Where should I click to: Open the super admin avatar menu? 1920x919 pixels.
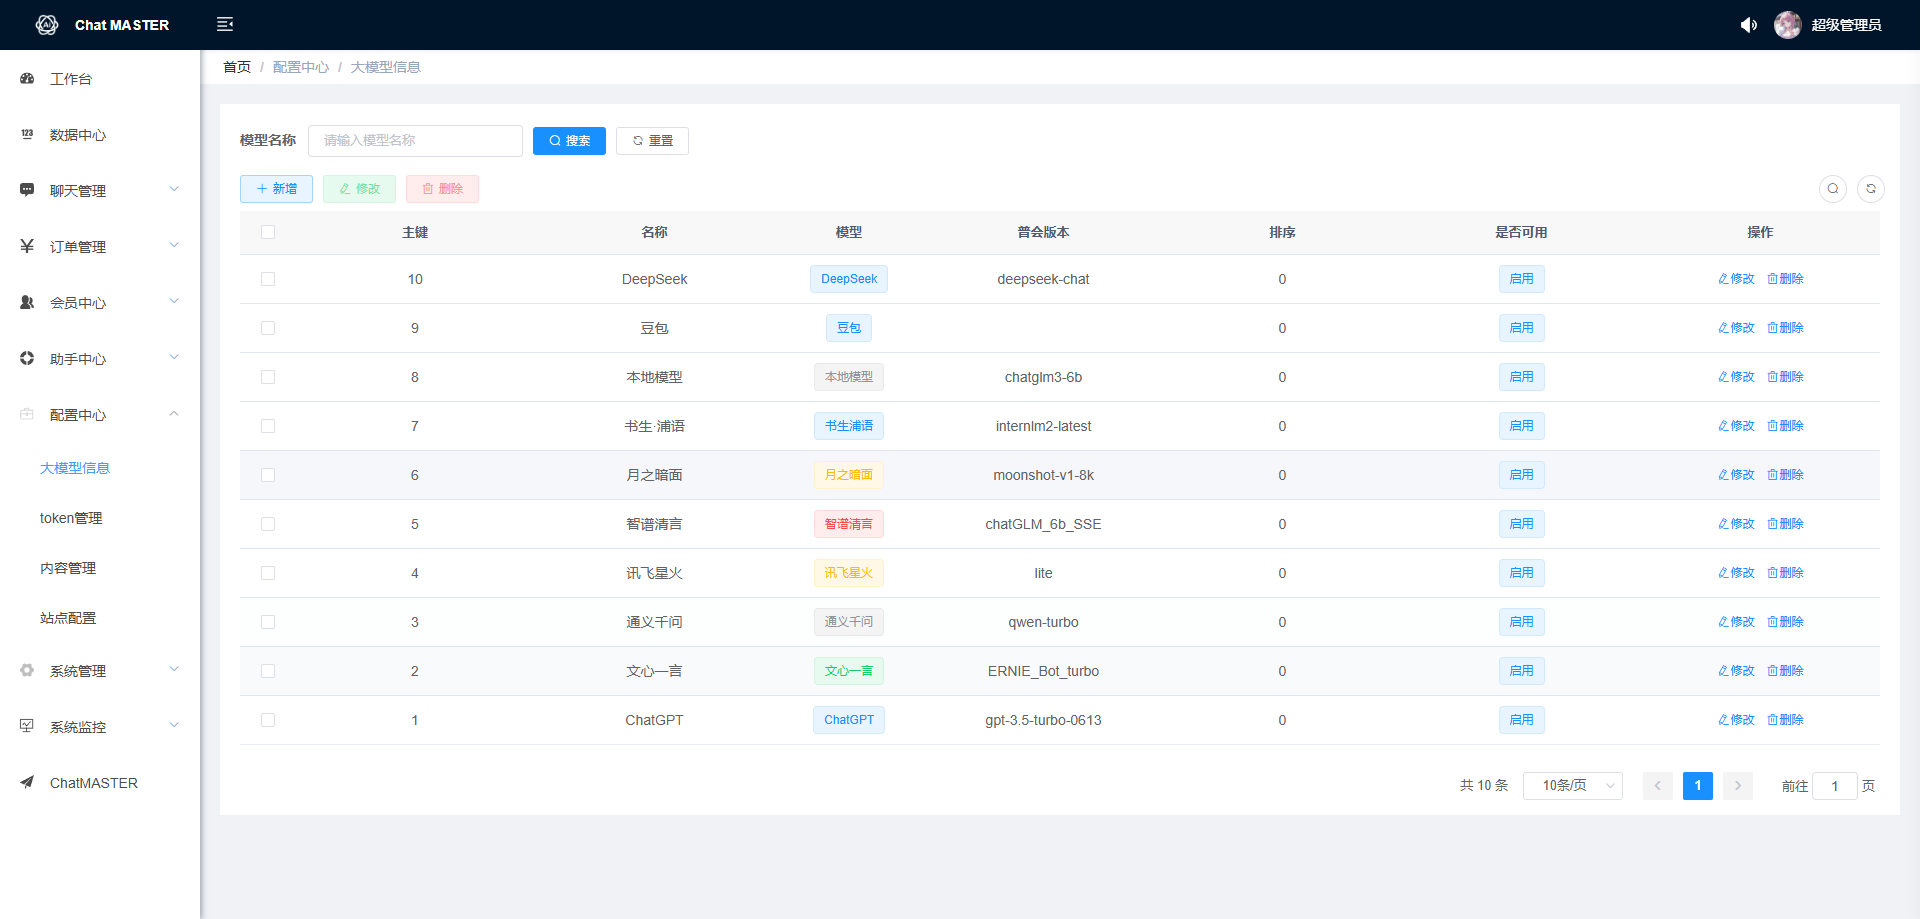pyautogui.click(x=1787, y=25)
